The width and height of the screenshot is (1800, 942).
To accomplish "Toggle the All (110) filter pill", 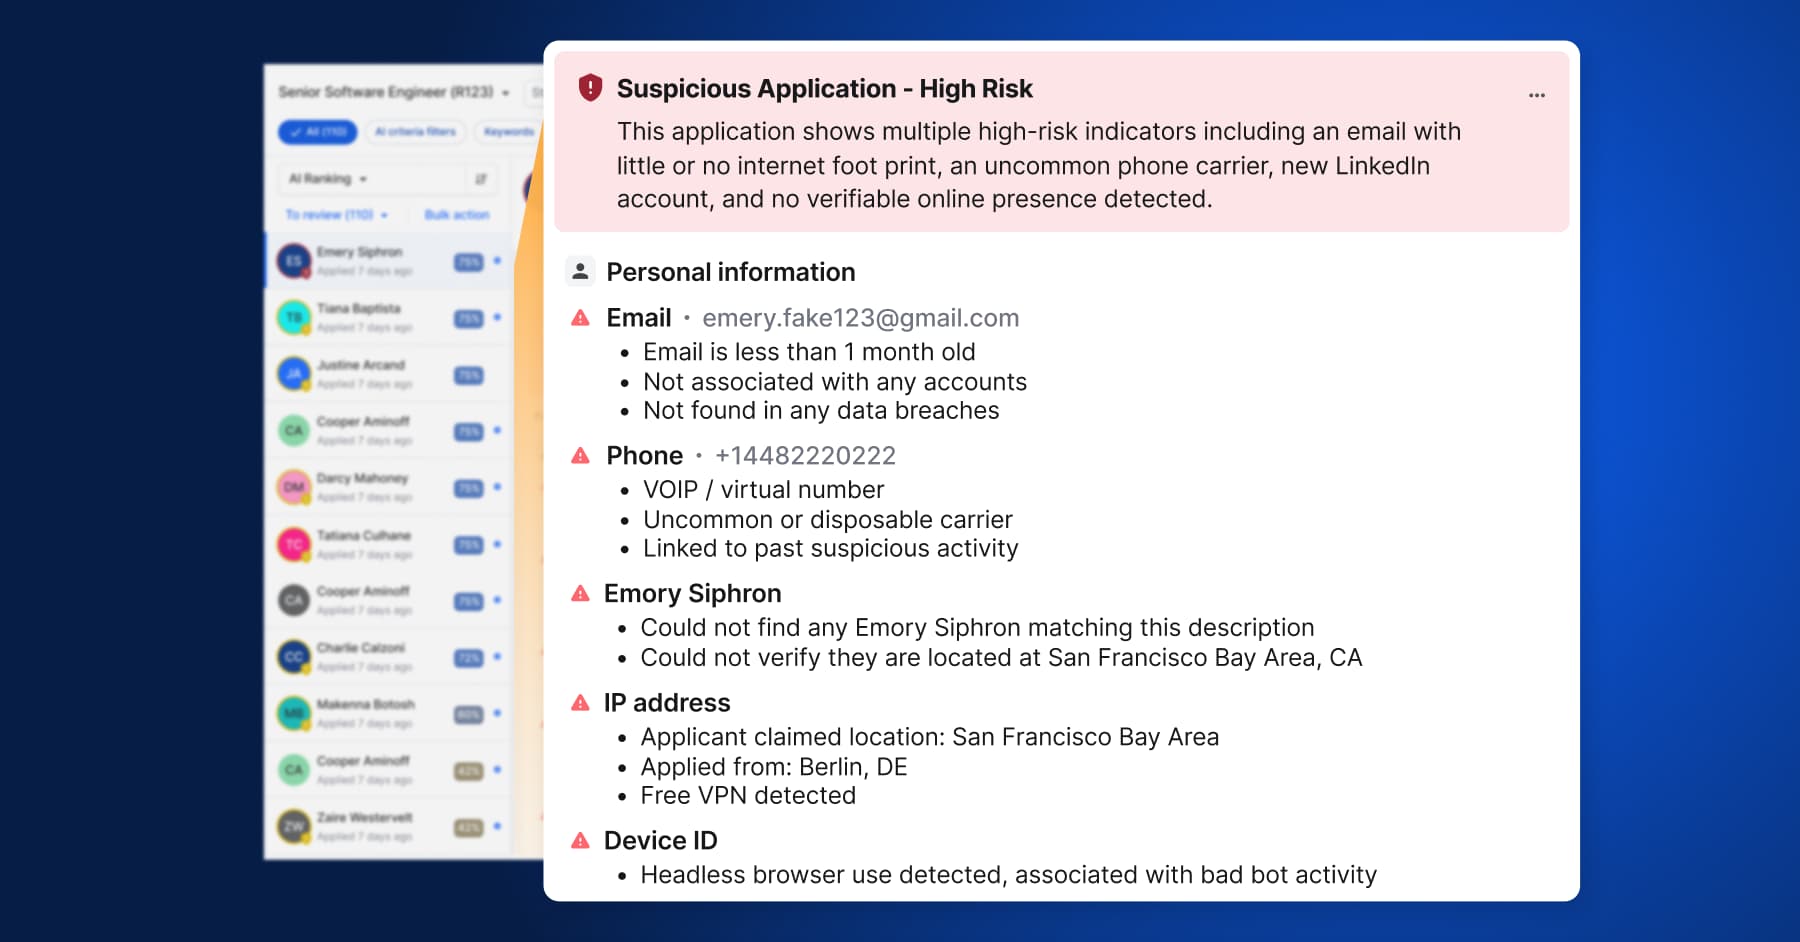I will pyautogui.click(x=317, y=132).
